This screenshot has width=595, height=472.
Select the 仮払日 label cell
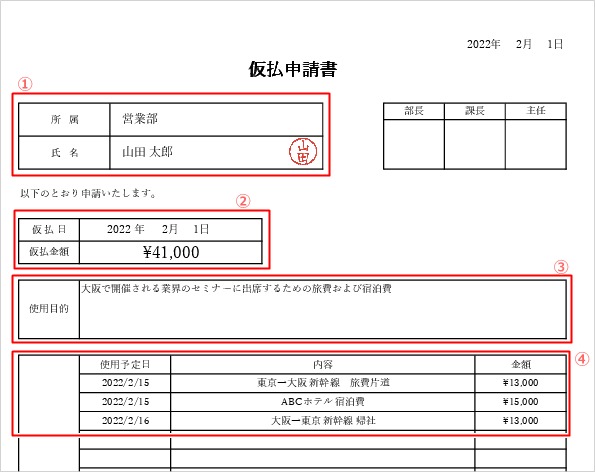point(49,230)
